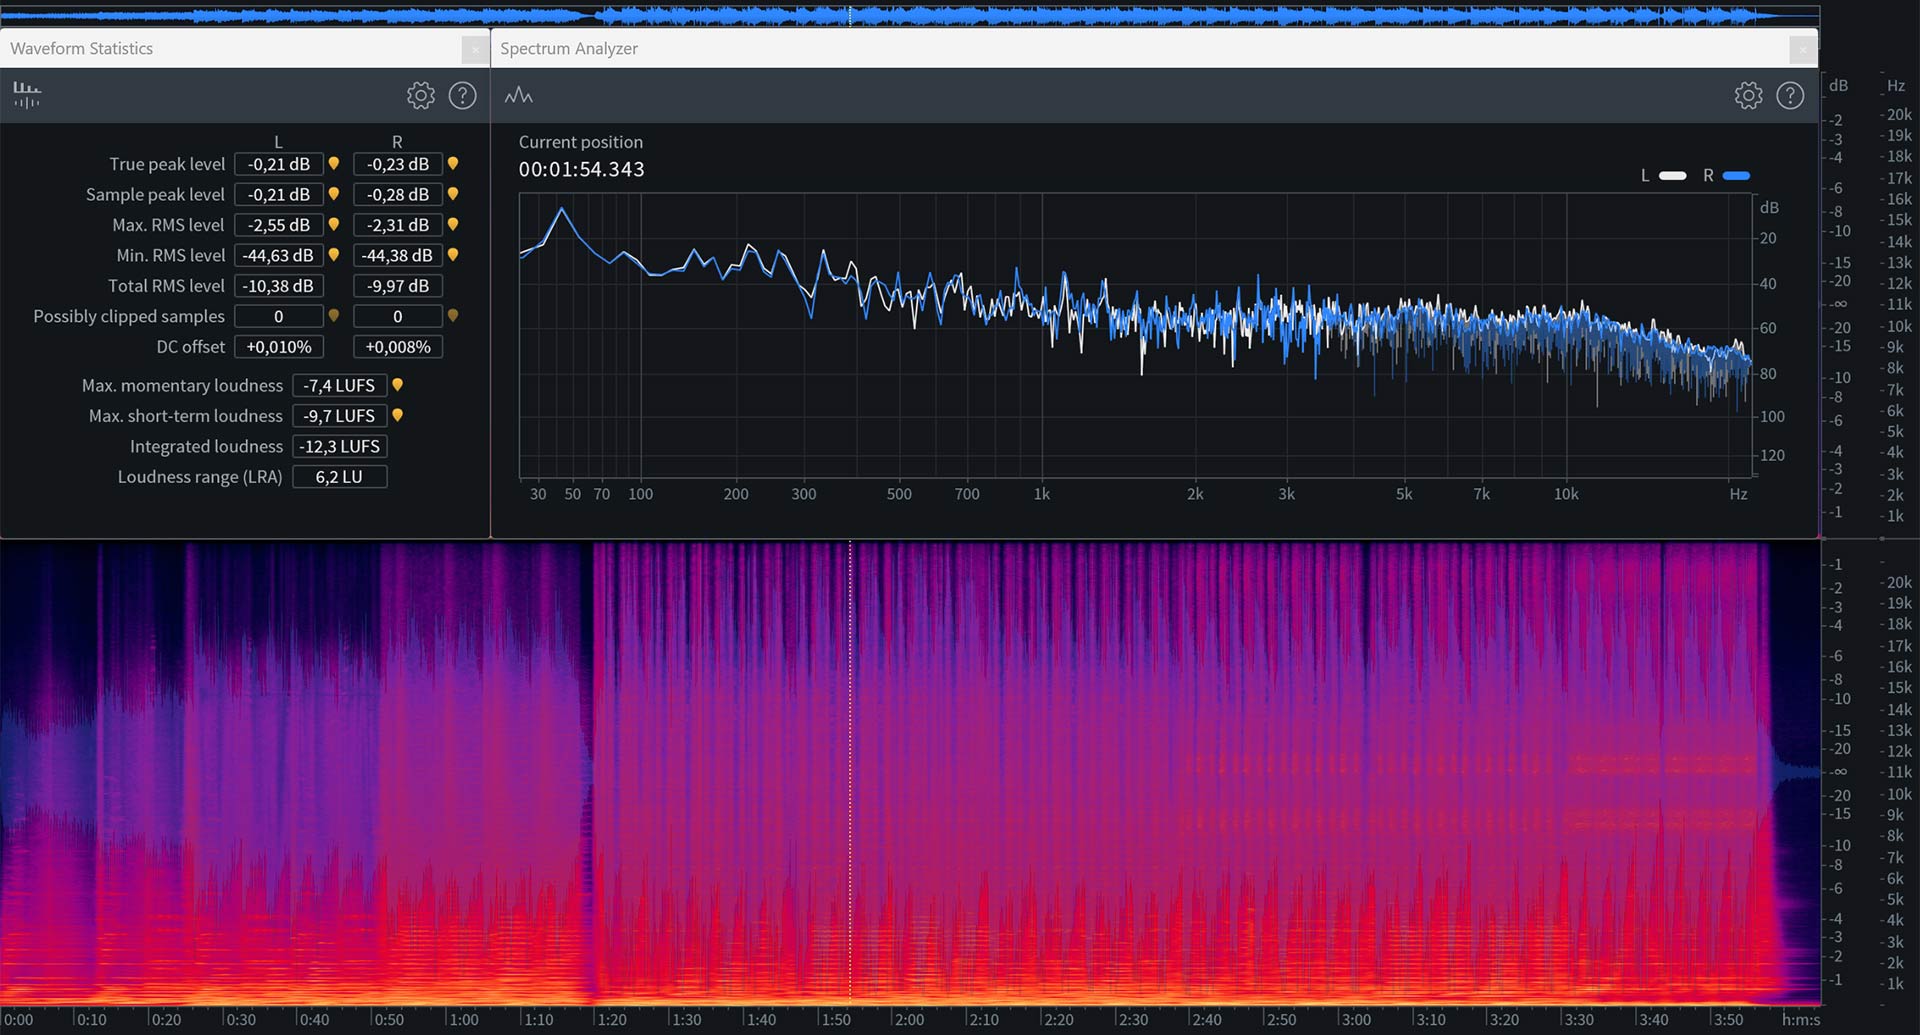Click the blue R channel legend swatch
The width and height of the screenshot is (1920, 1035).
[x=1737, y=176]
